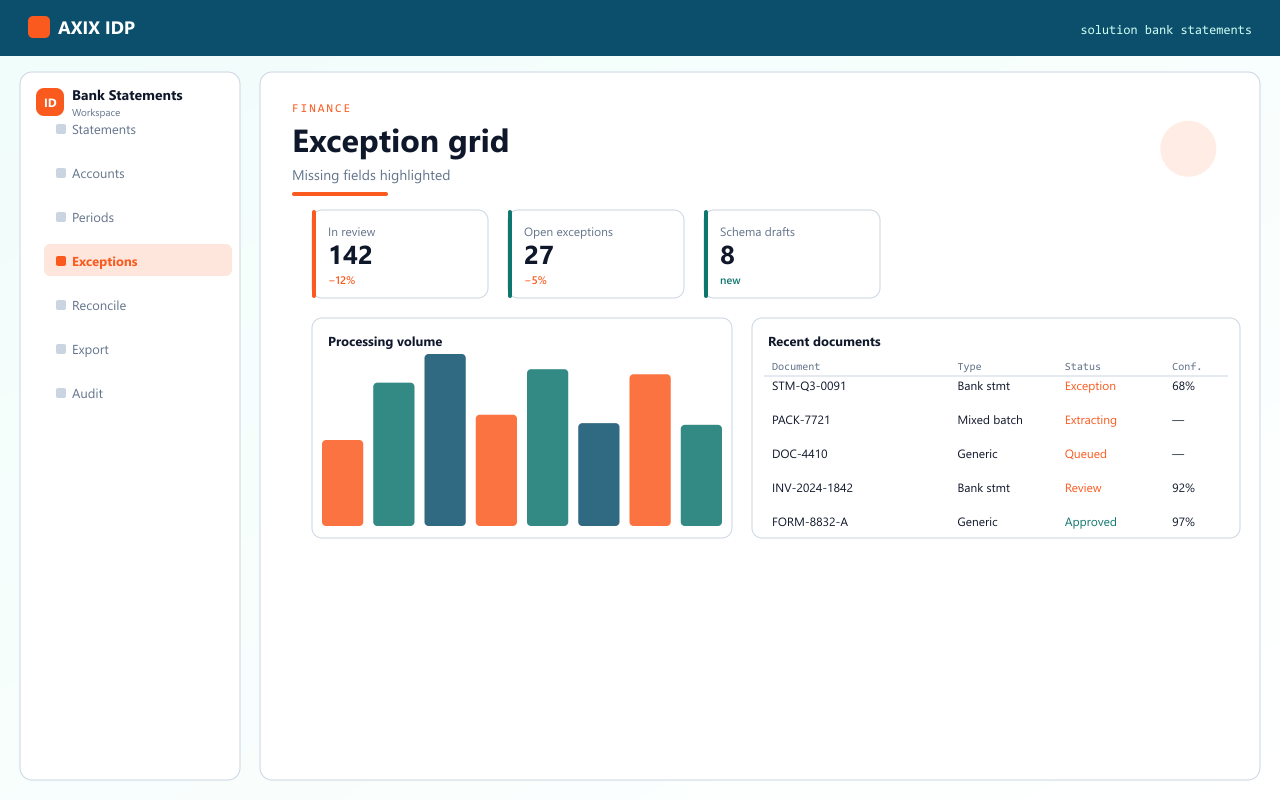Click the ID workspace badge icon
This screenshot has width=1280, height=800.
tap(50, 102)
